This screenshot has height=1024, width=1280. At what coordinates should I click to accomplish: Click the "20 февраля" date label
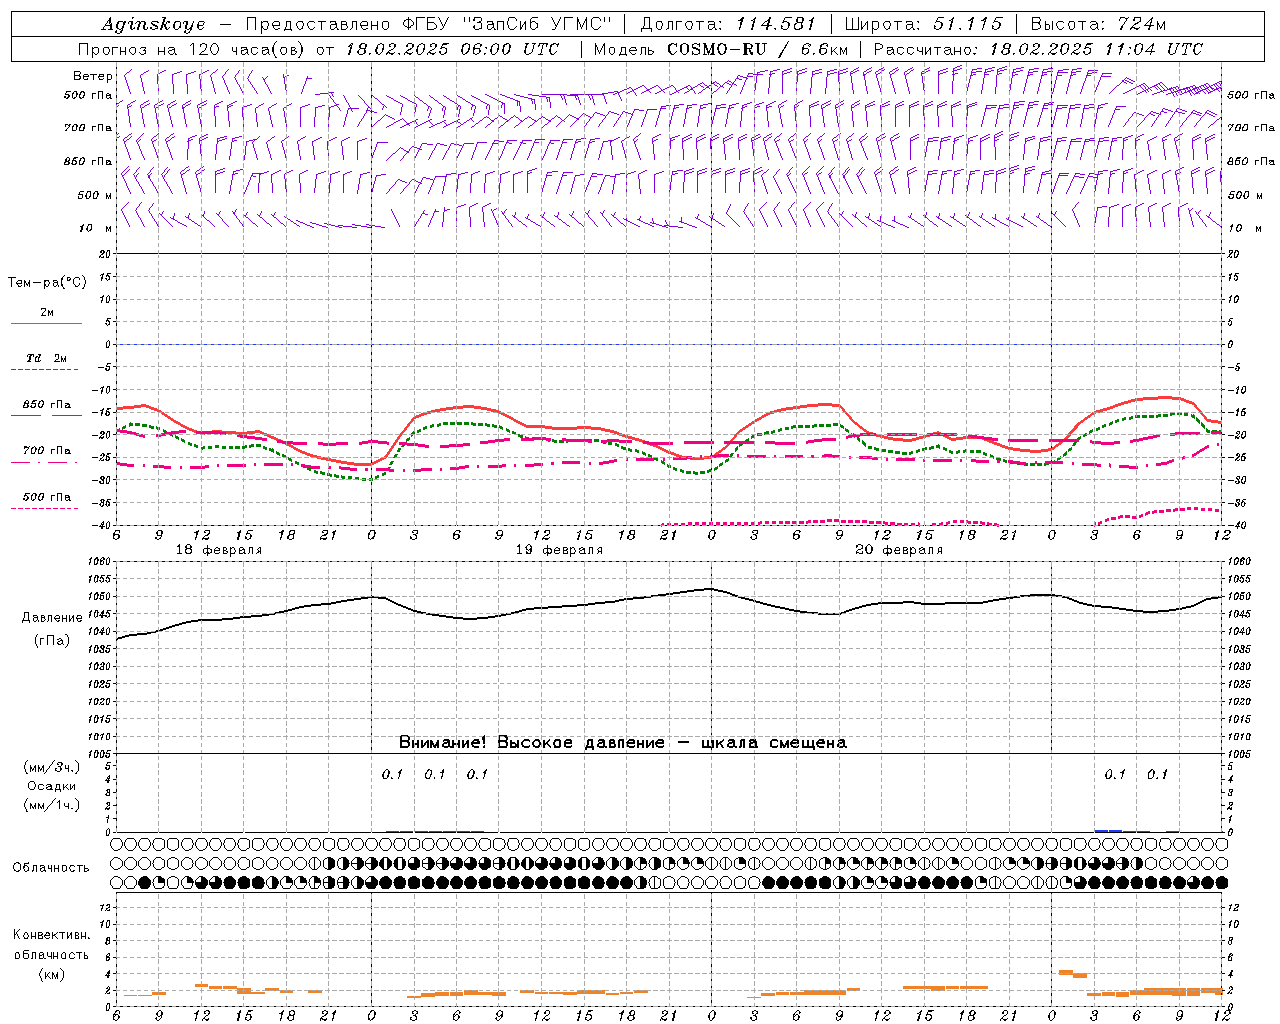point(899,550)
